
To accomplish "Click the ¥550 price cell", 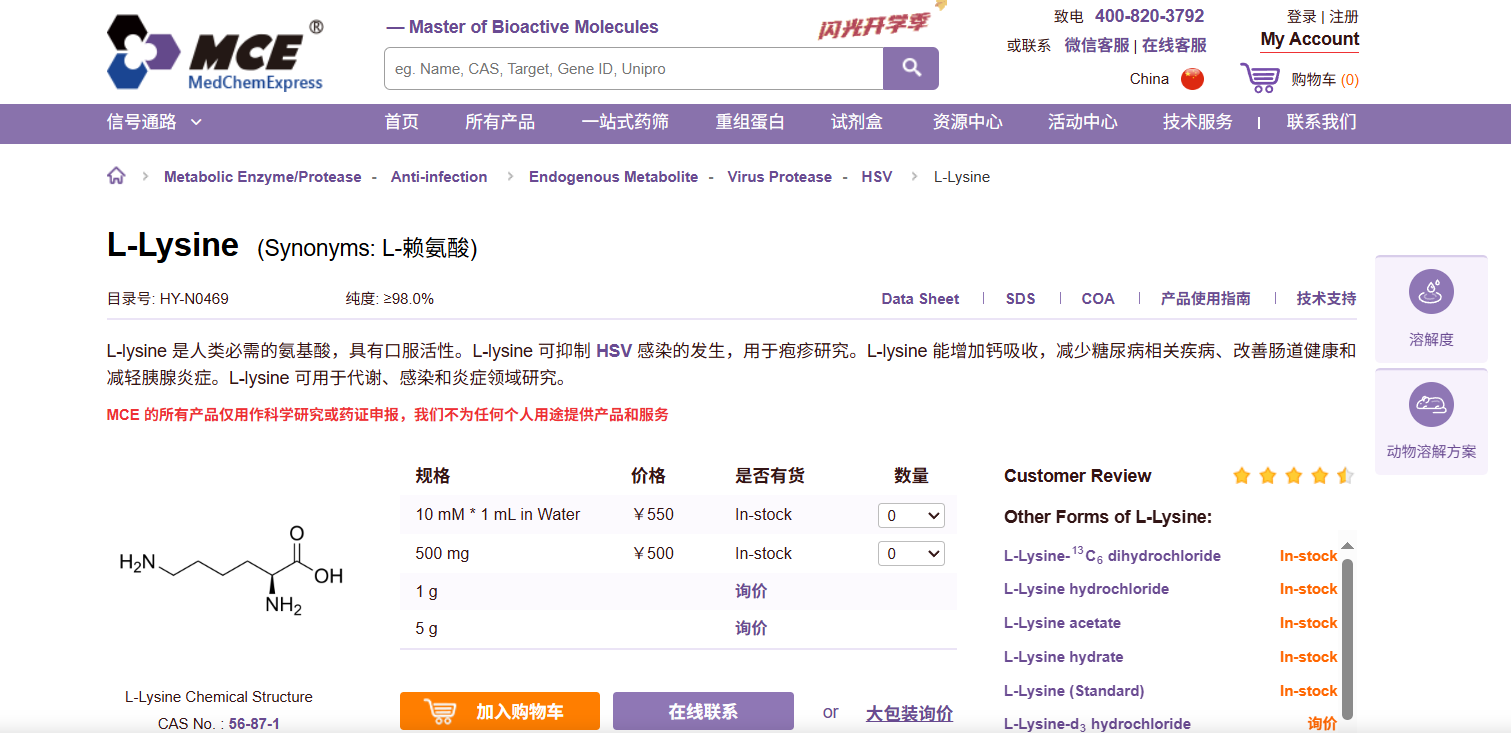I will (654, 515).
